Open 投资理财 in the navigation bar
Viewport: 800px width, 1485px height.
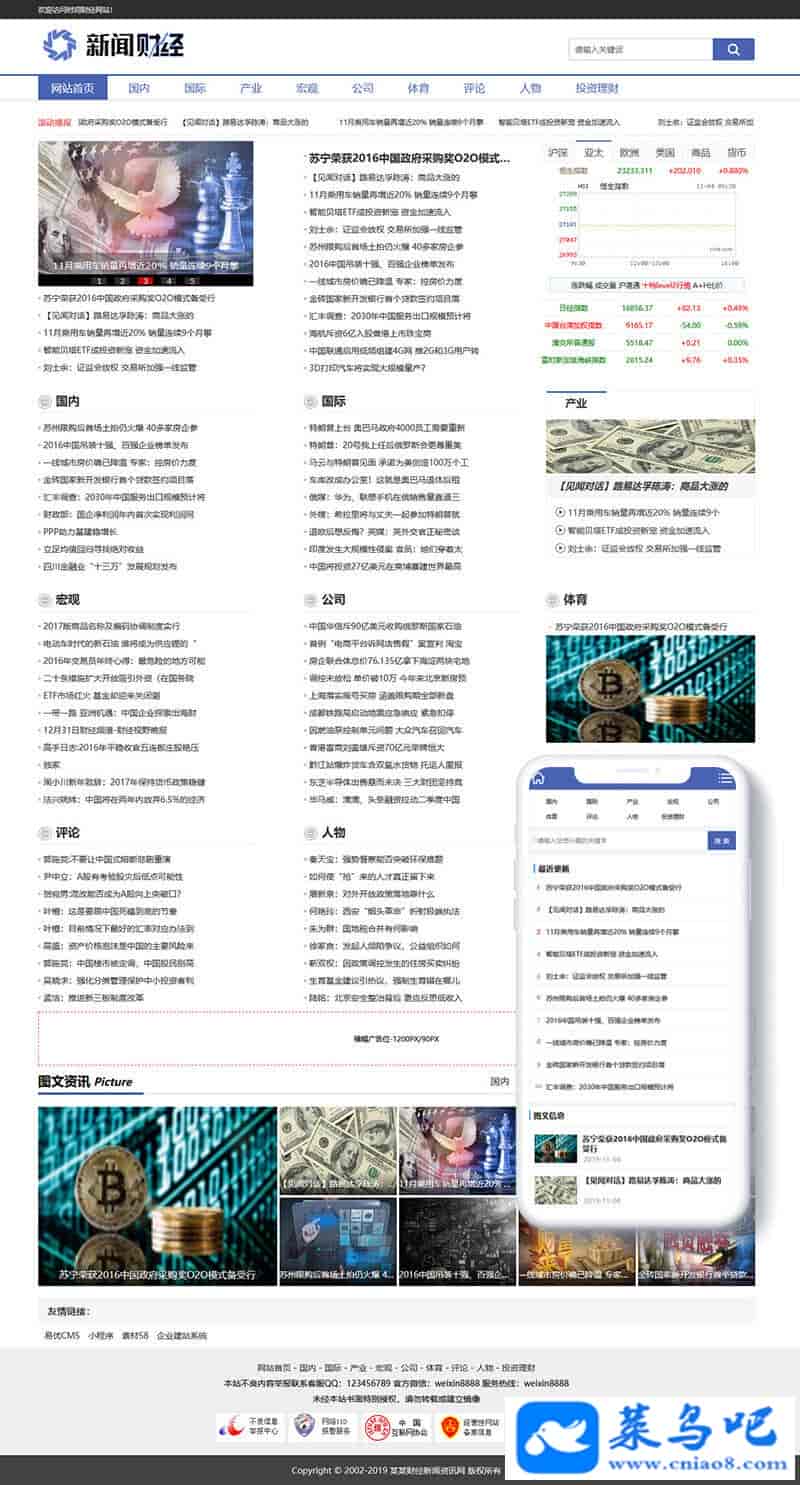(x=597, y=88)
